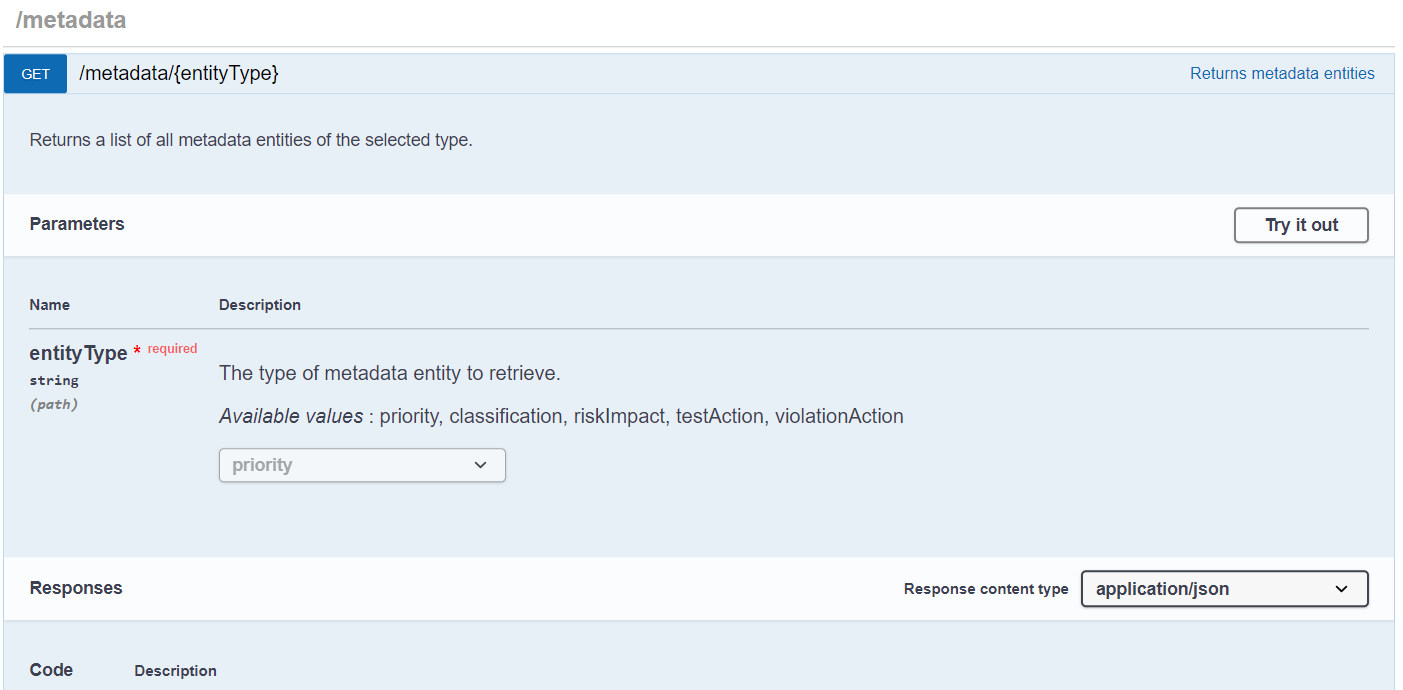The width and height of the screenshot is (1403, 690).
Task: Open the priority entityType dropdown
Action: 362,465
